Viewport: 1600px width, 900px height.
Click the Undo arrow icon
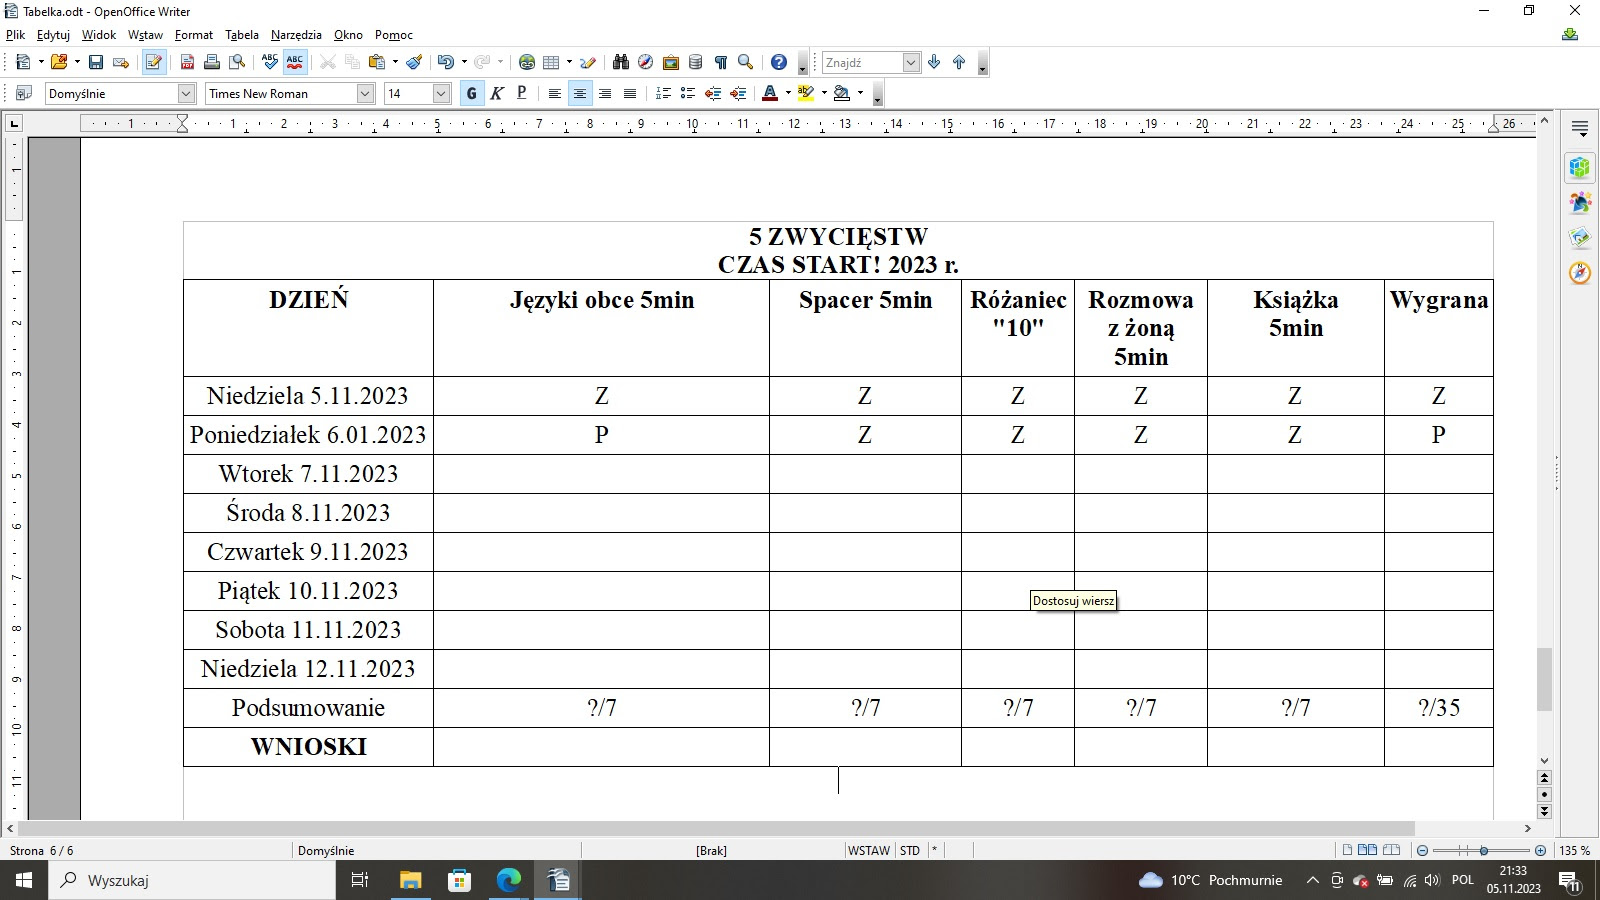[445, 62]
